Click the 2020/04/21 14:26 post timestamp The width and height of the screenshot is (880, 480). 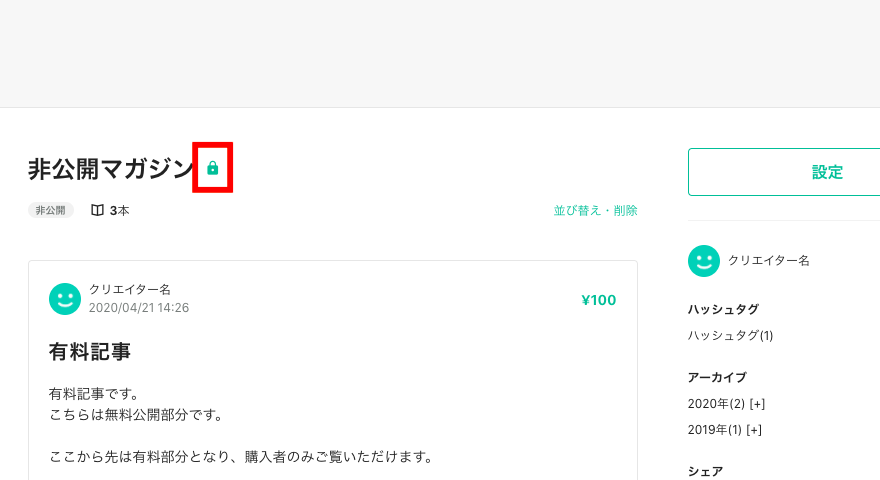click(139, 308)
